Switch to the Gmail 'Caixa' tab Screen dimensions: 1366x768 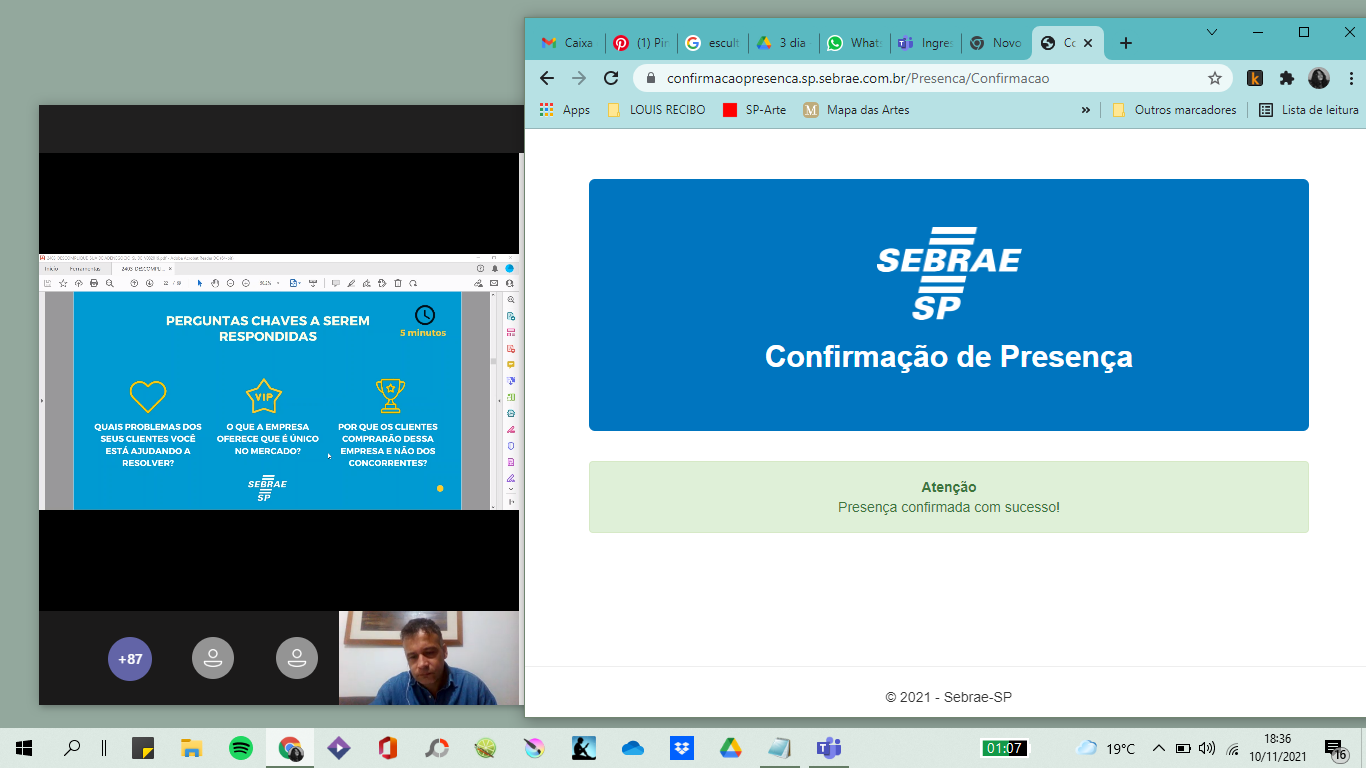[x=567, y=43]
